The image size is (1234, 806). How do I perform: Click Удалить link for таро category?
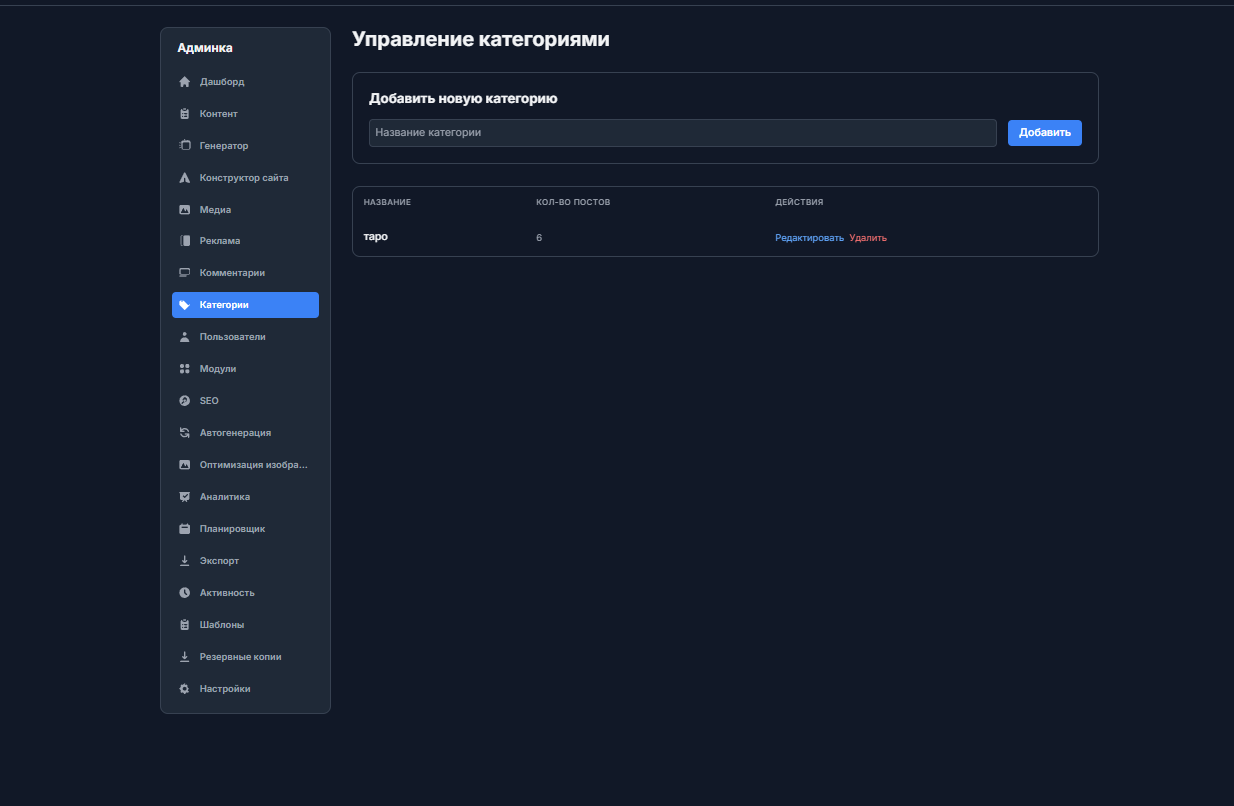pos(868,238)
